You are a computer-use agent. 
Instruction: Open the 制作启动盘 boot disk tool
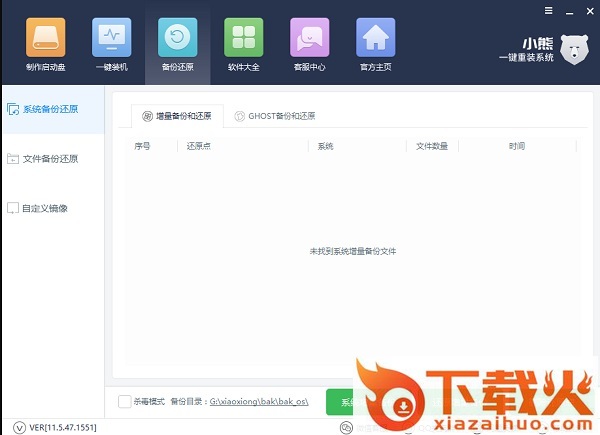coord(44,44)
